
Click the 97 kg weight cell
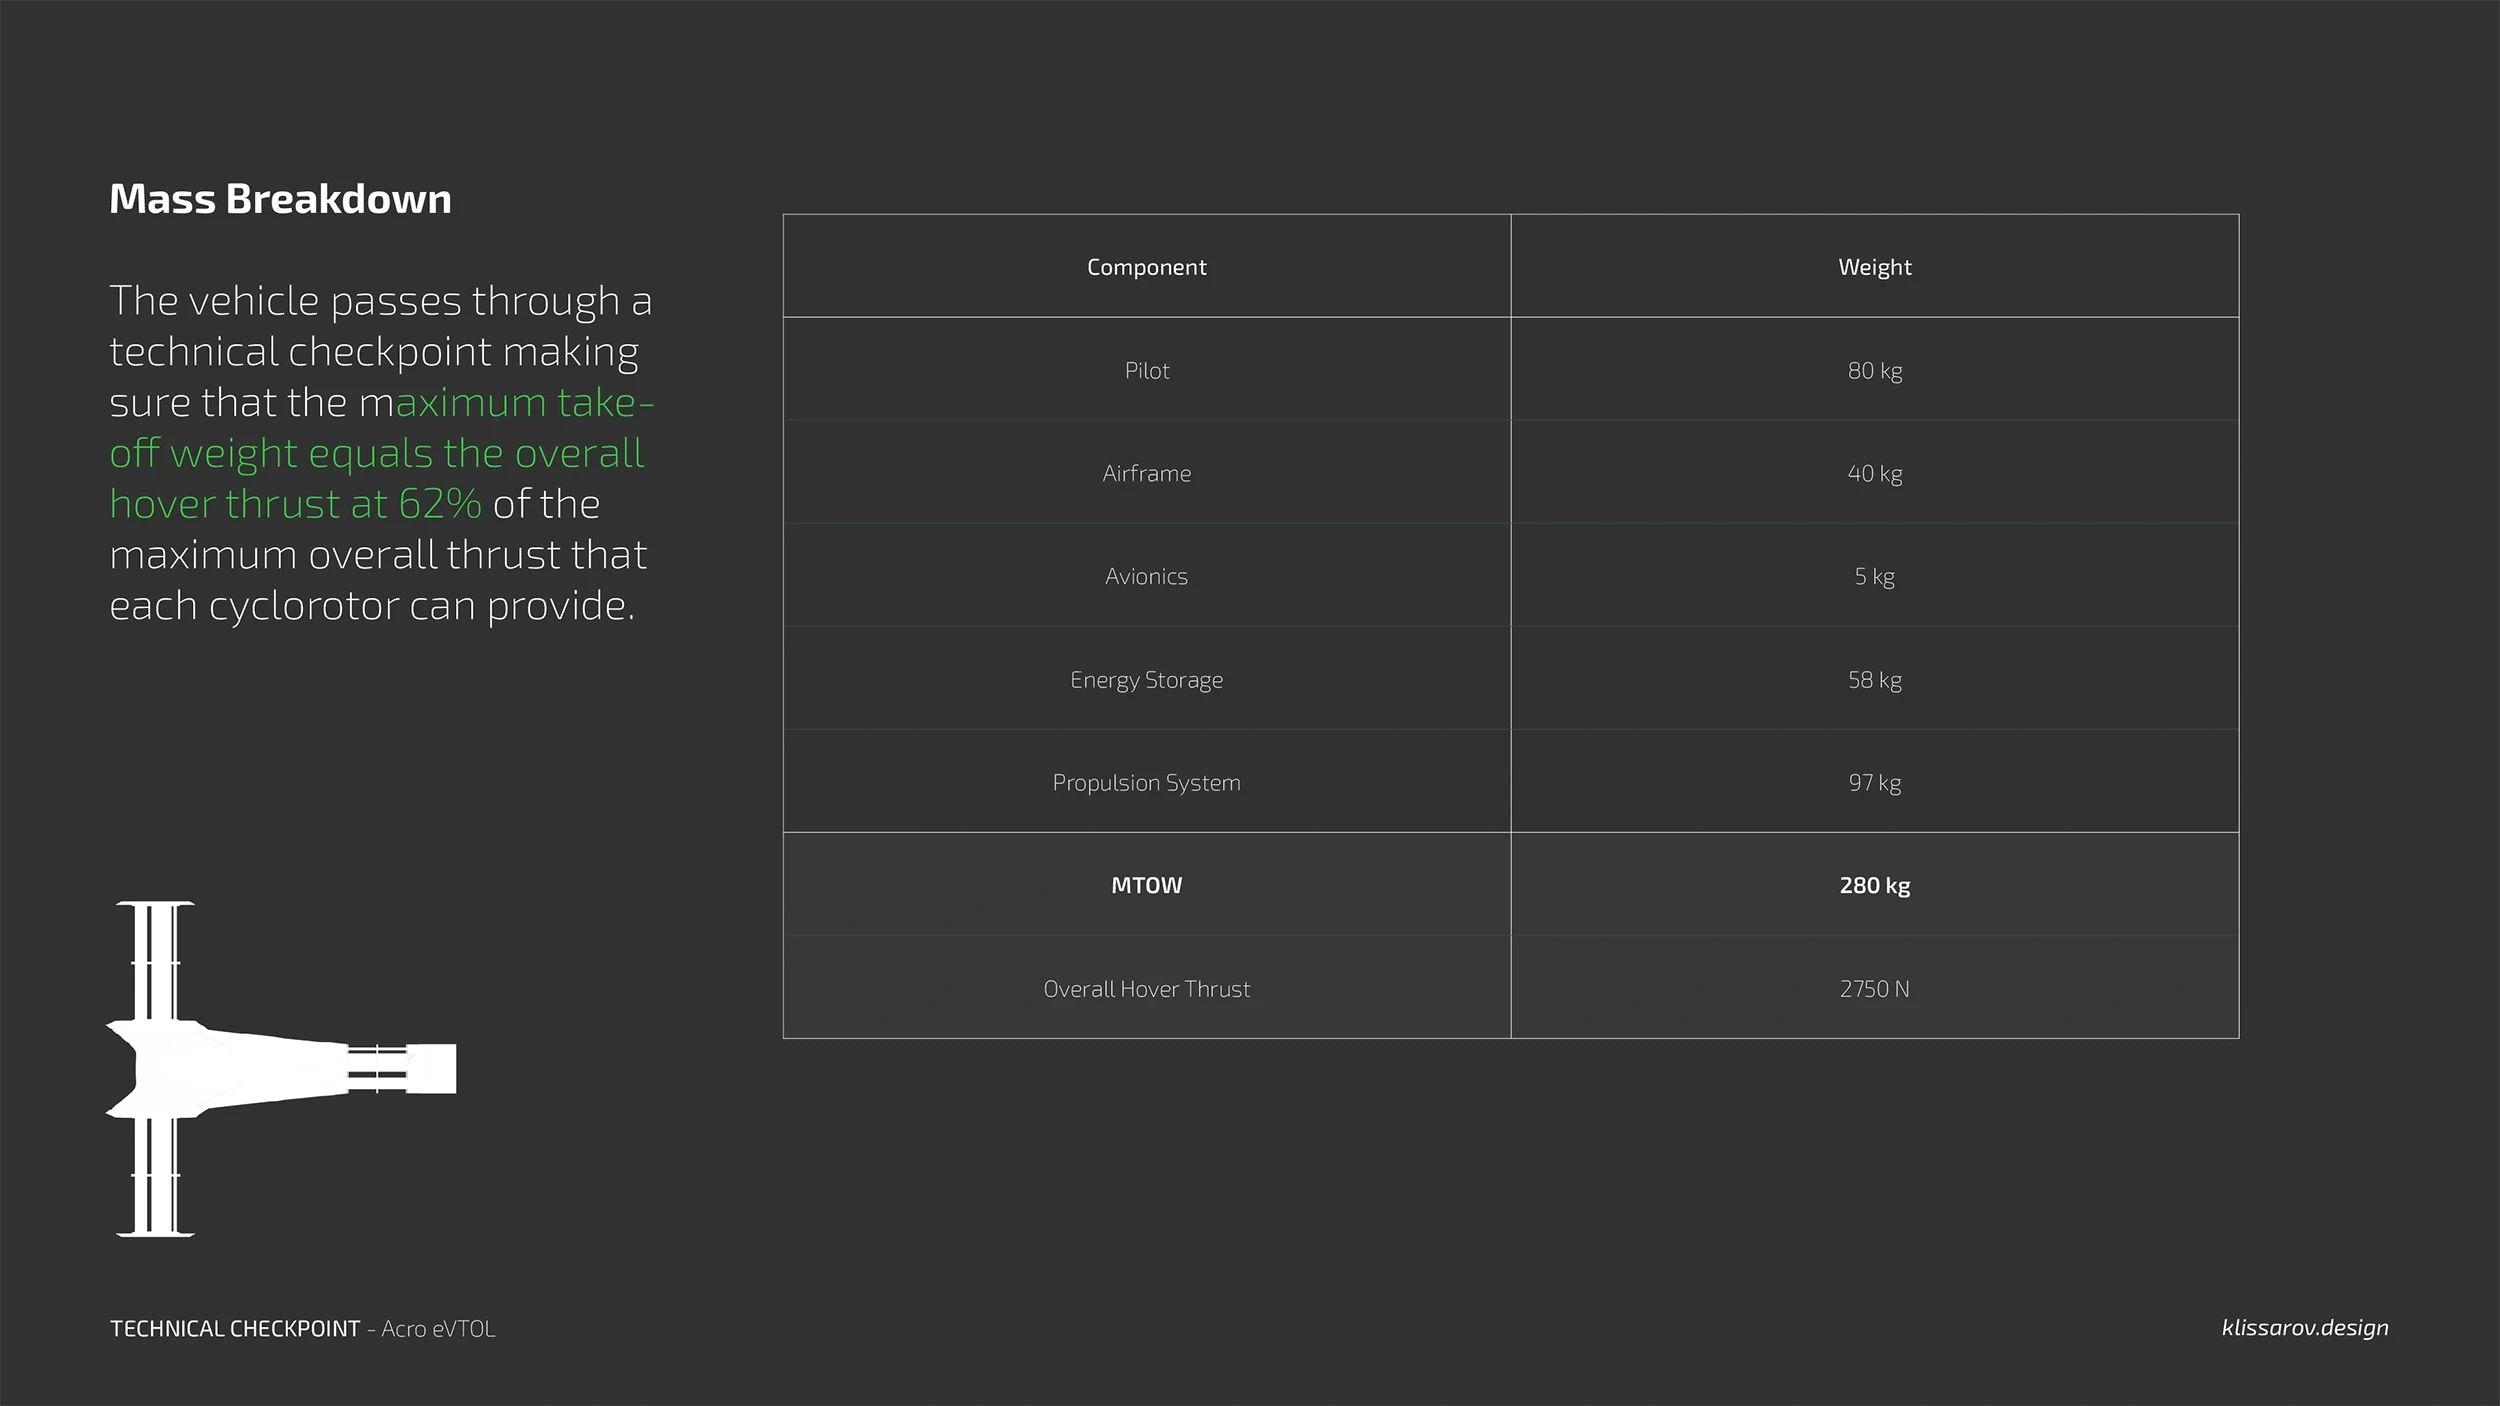(x=1874, y=783)
